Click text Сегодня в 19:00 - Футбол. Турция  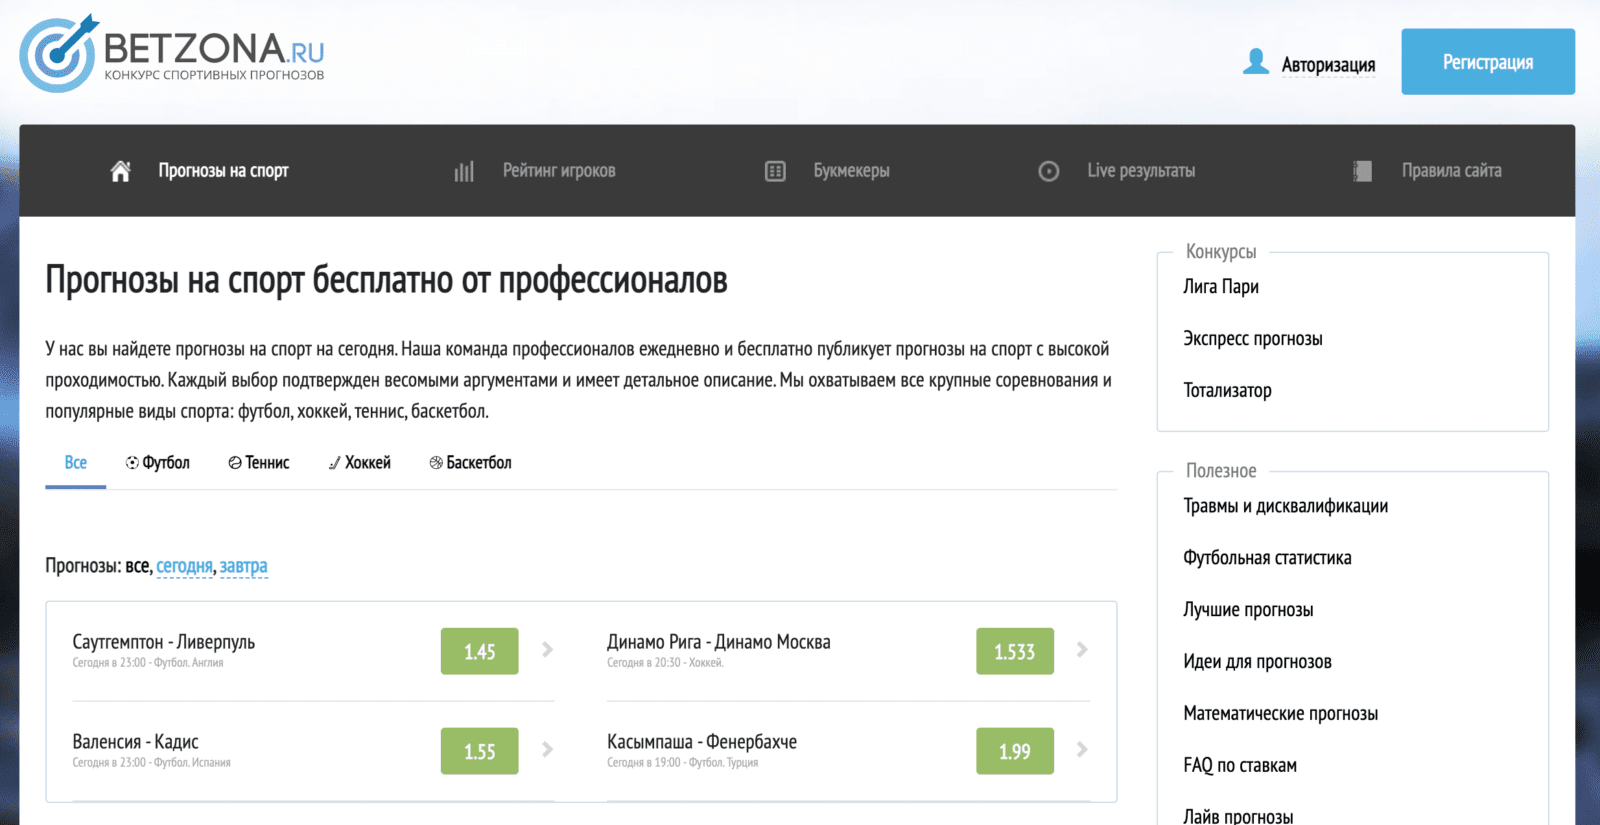[682, 763]
